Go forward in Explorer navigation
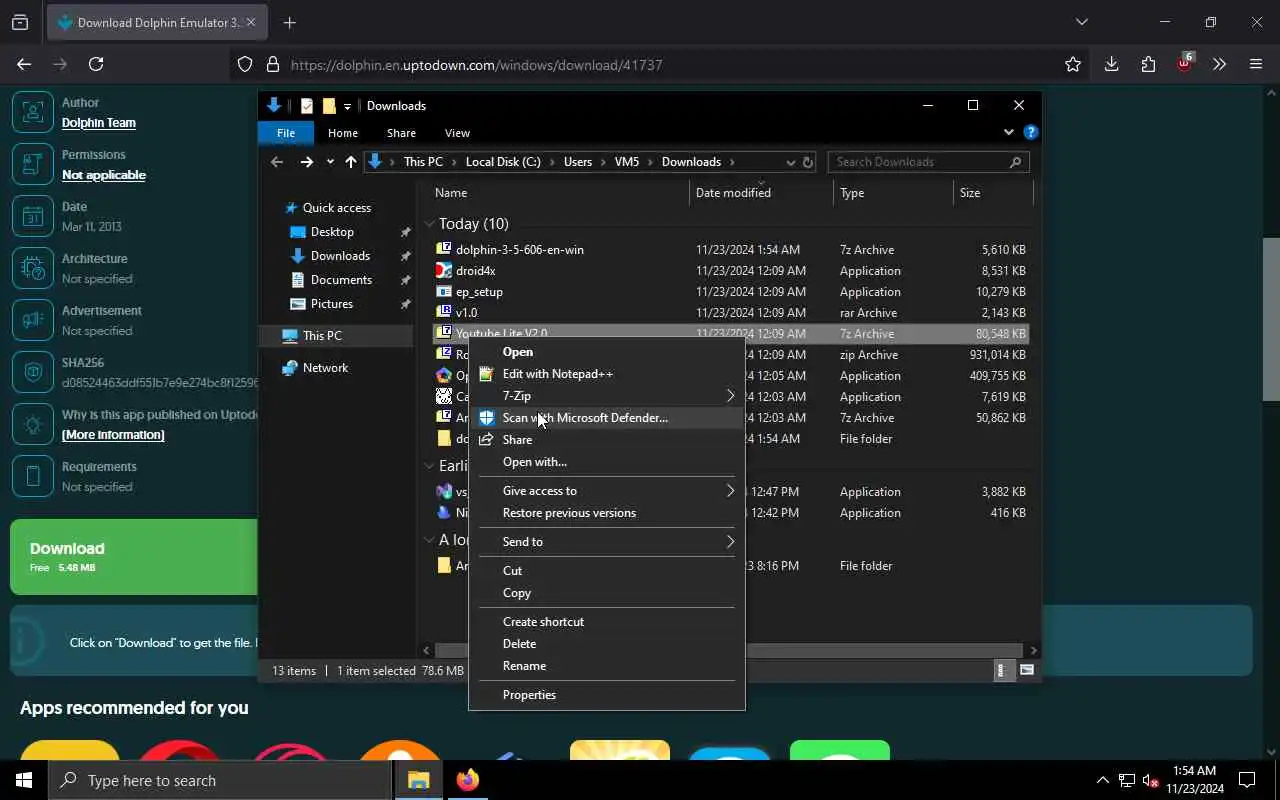This screenshot has height=800, width=1280. click(x=307, y=162)
